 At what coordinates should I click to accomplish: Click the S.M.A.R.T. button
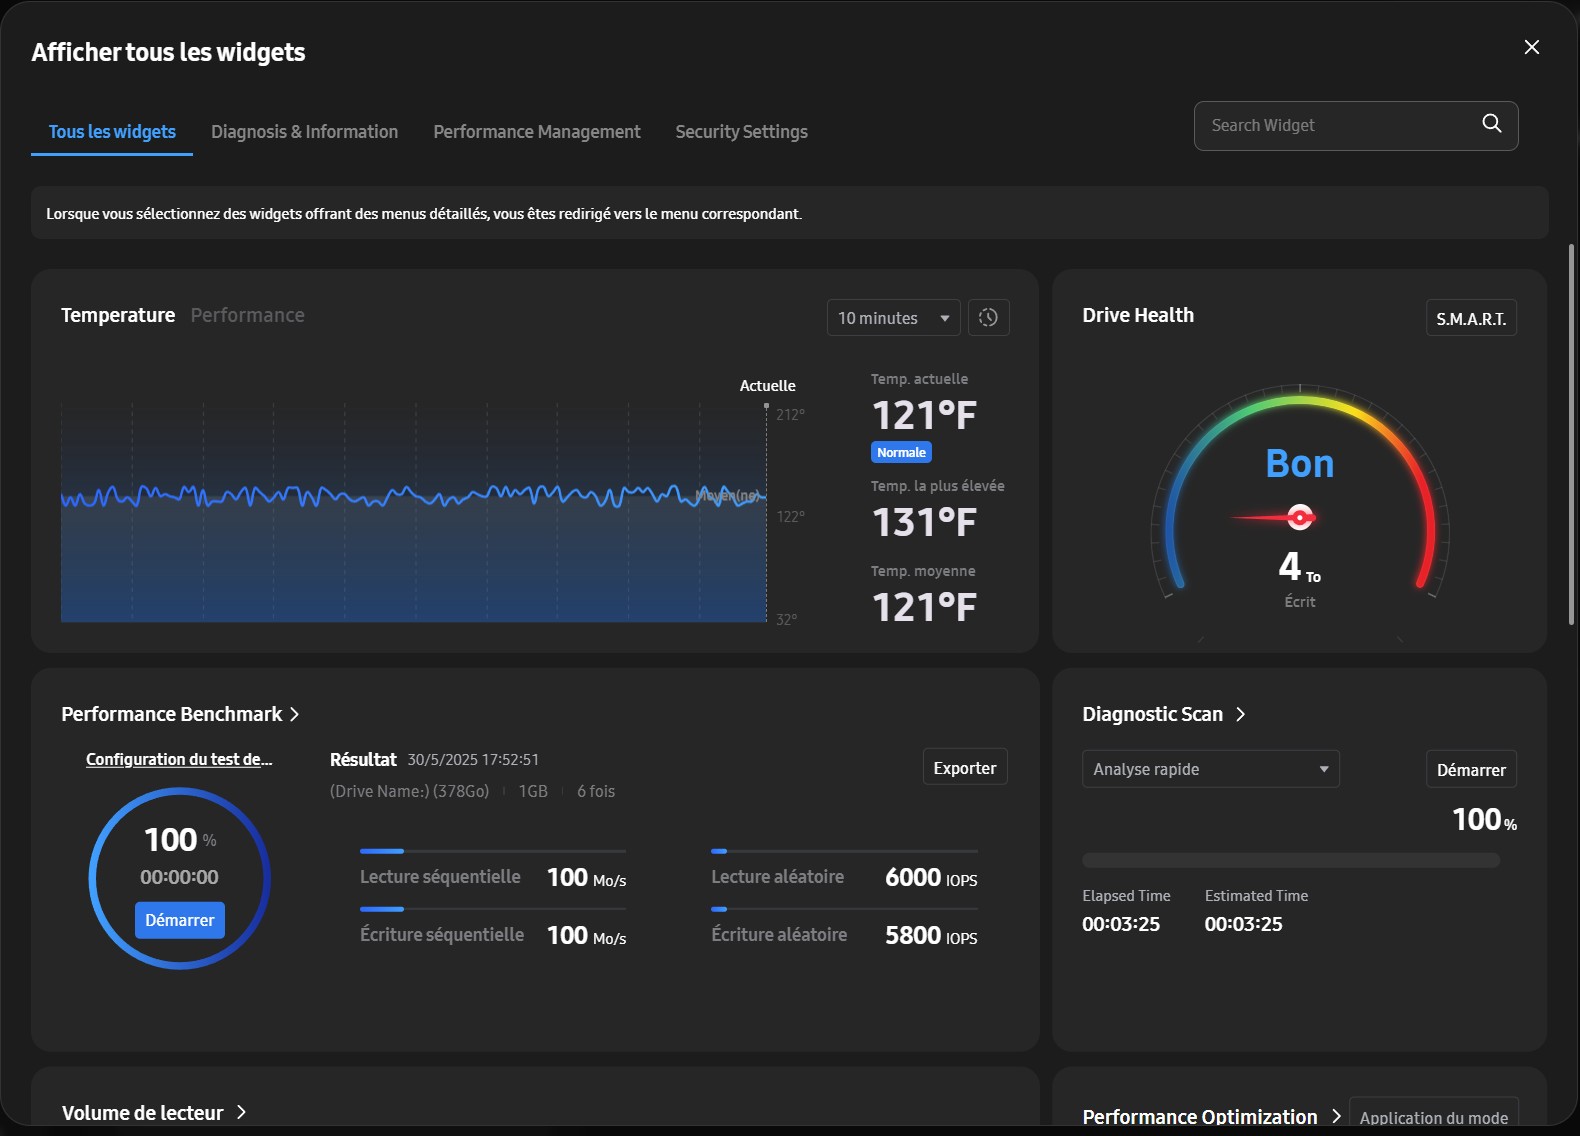pos(1470,318)
